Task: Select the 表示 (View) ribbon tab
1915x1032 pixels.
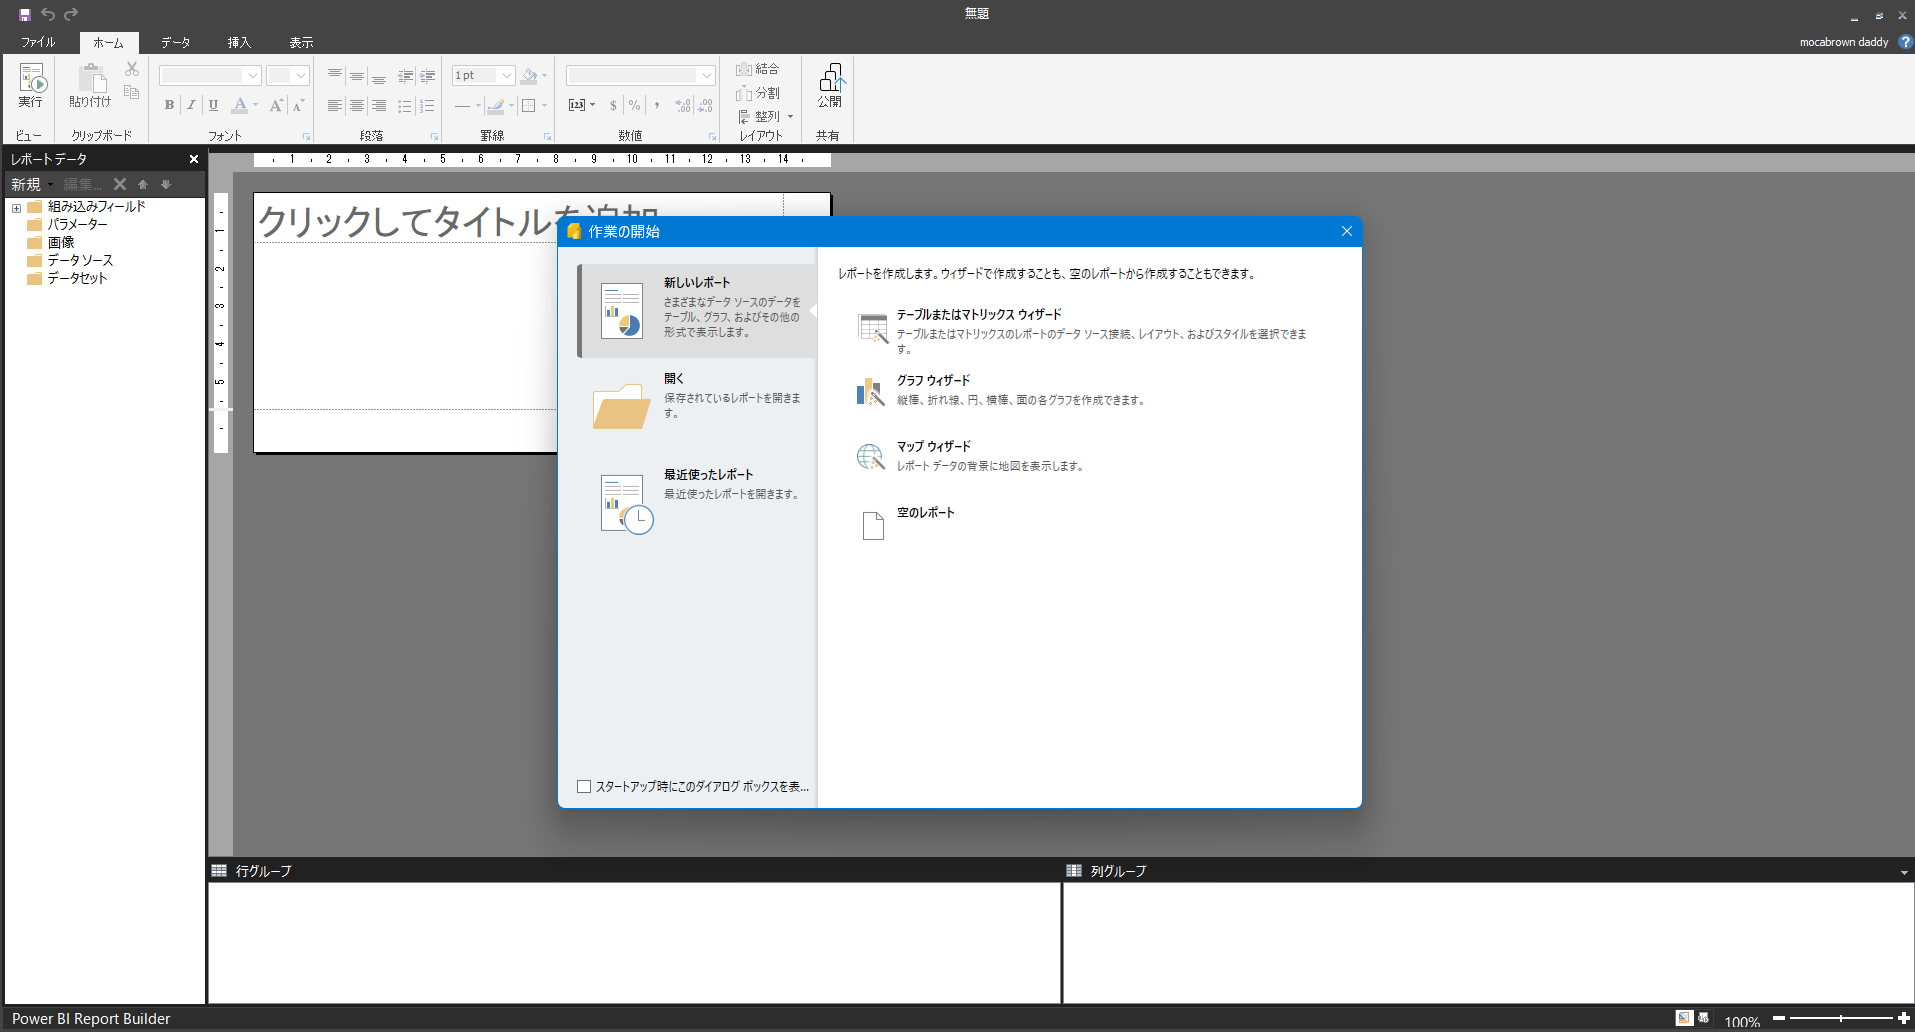Action: [x=301, y=42]
